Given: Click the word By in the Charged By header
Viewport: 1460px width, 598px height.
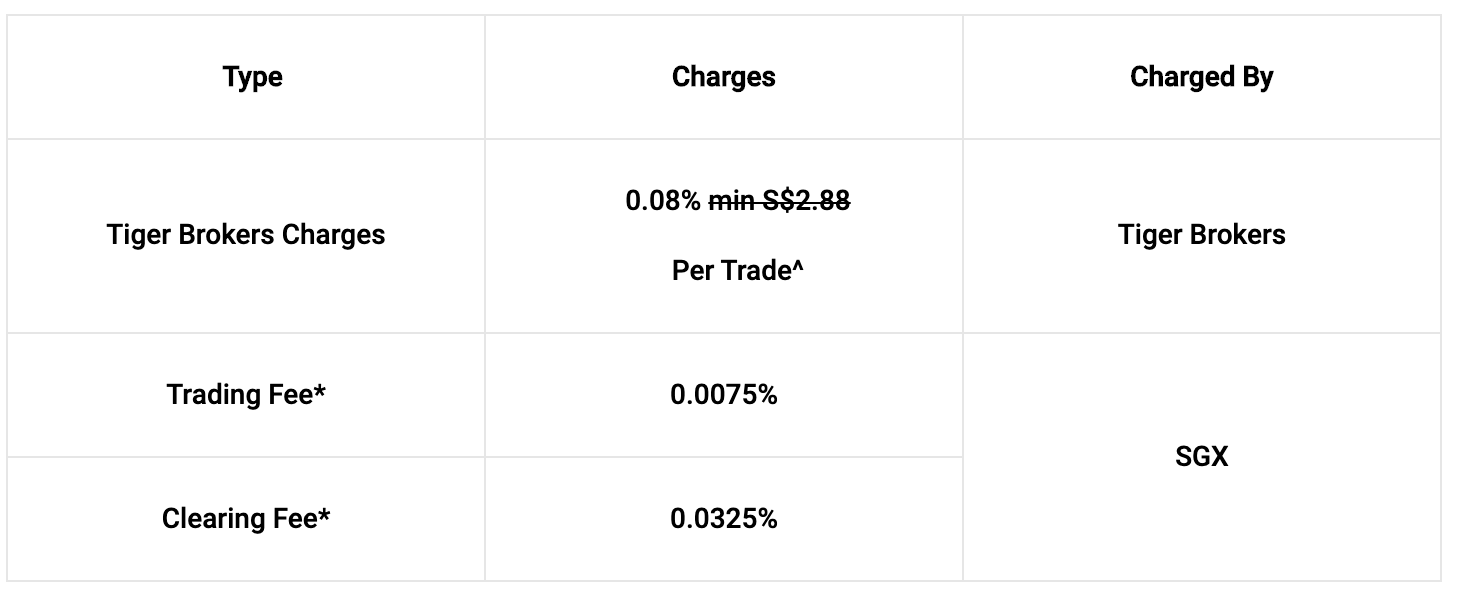Looking at the screenshot, I should (x=1258, y=77).
